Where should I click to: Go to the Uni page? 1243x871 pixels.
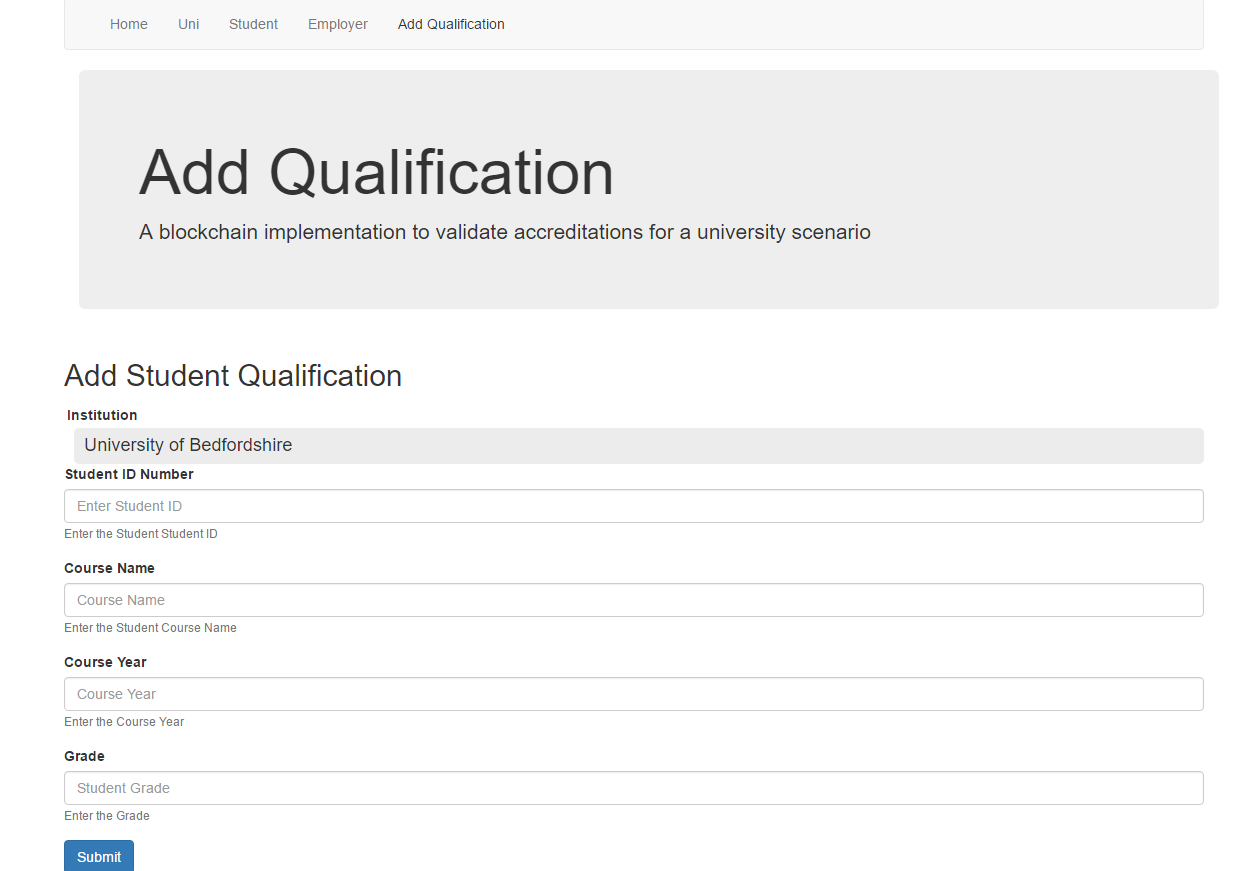(188, 24)
